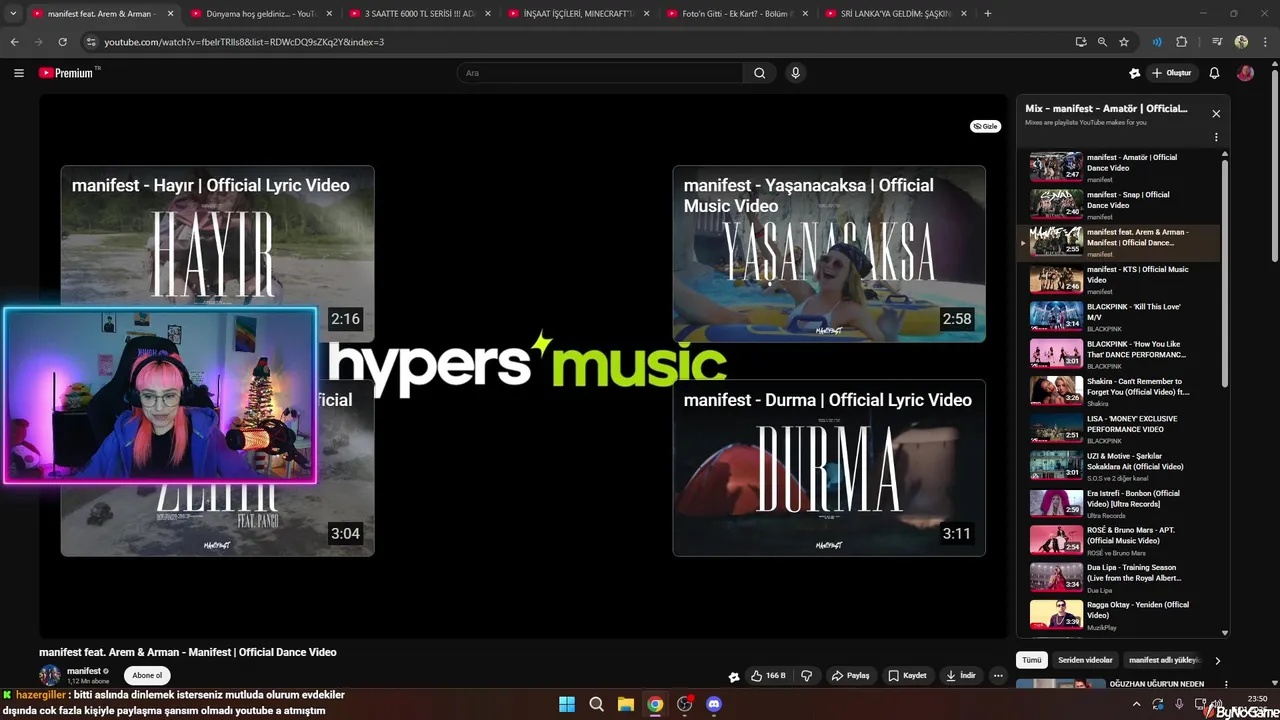
Task: Show next filter chips arrow
Action: (x=1217, y=660)
